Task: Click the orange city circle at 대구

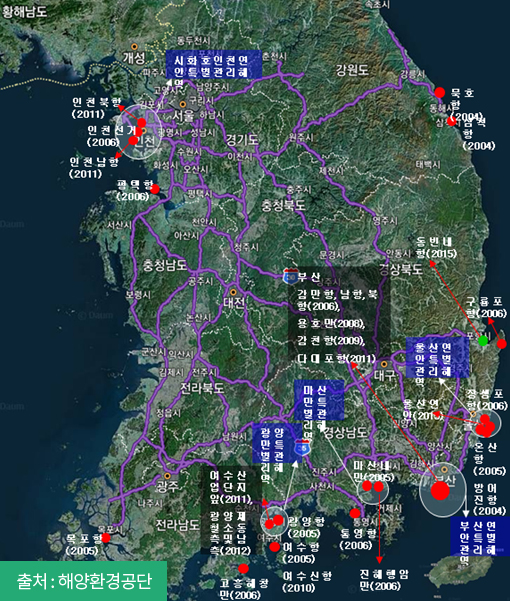Action: coord(384,364)
